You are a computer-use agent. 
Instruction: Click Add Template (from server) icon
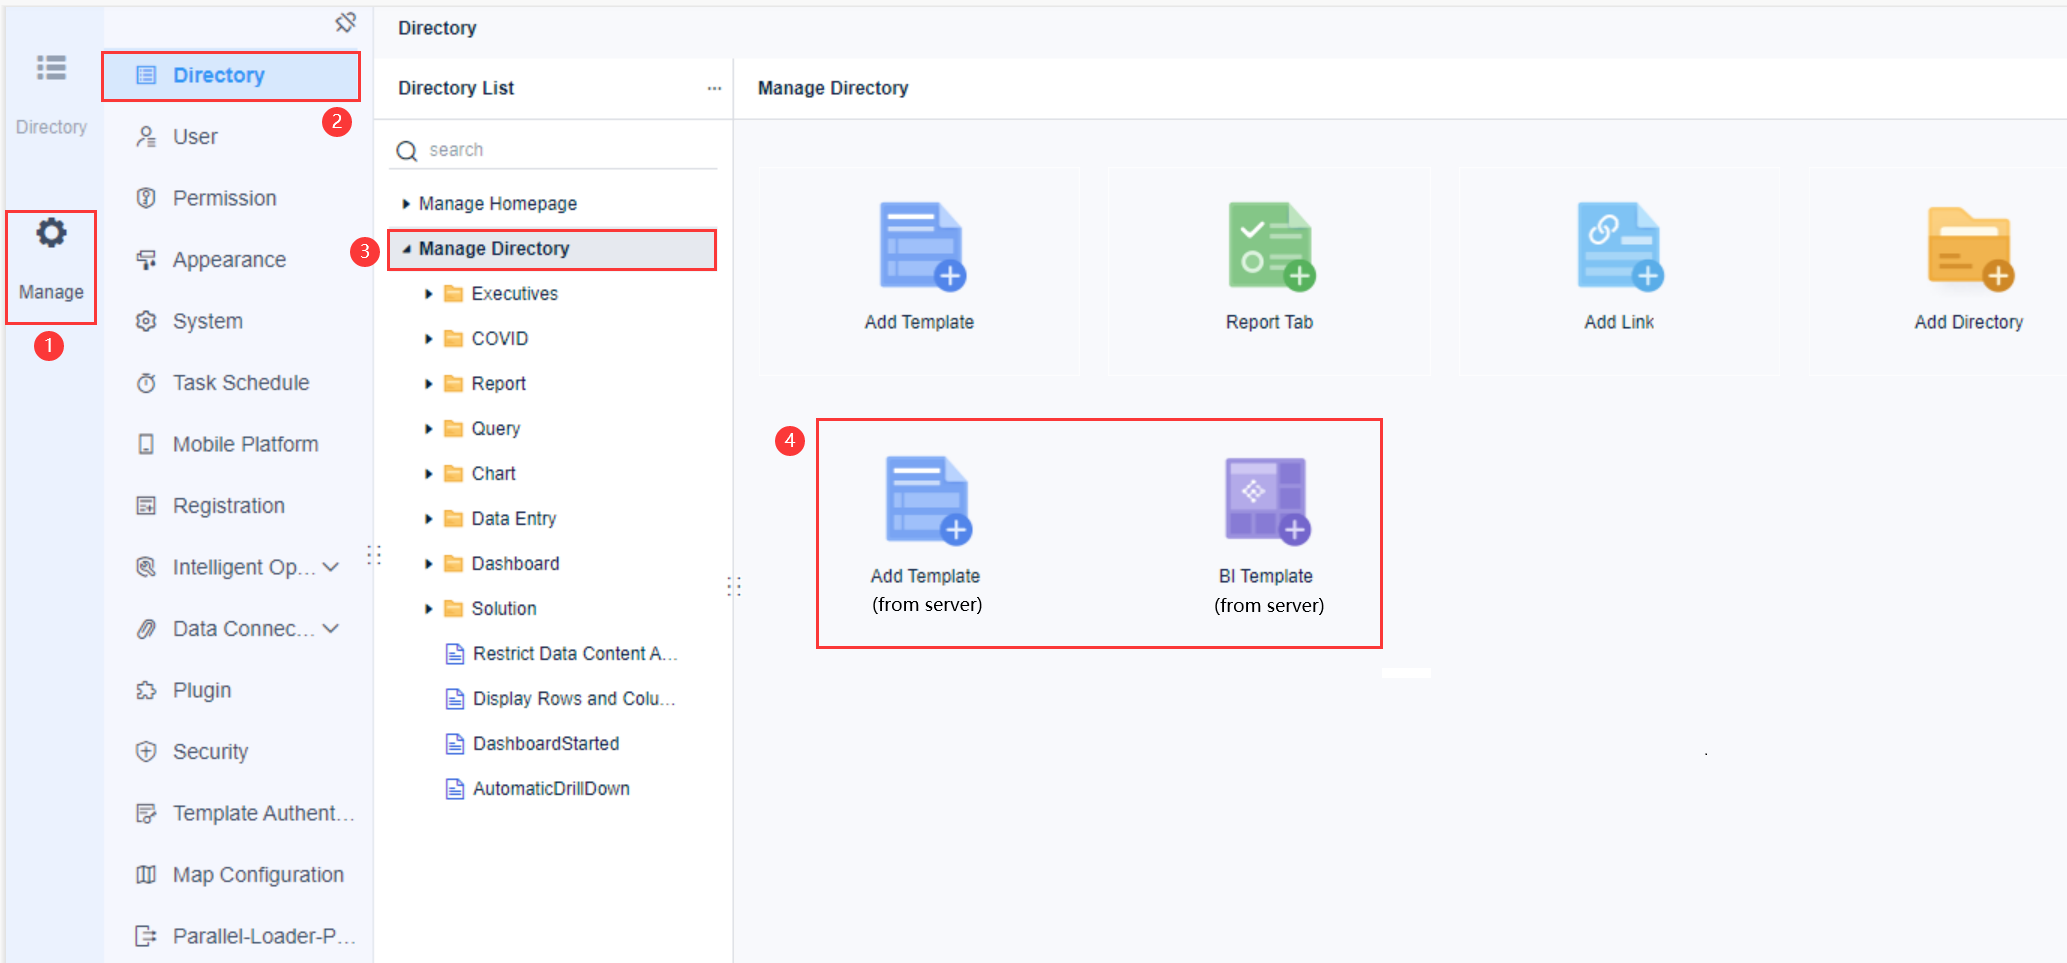pyautogui.click(x=929, y=500)
